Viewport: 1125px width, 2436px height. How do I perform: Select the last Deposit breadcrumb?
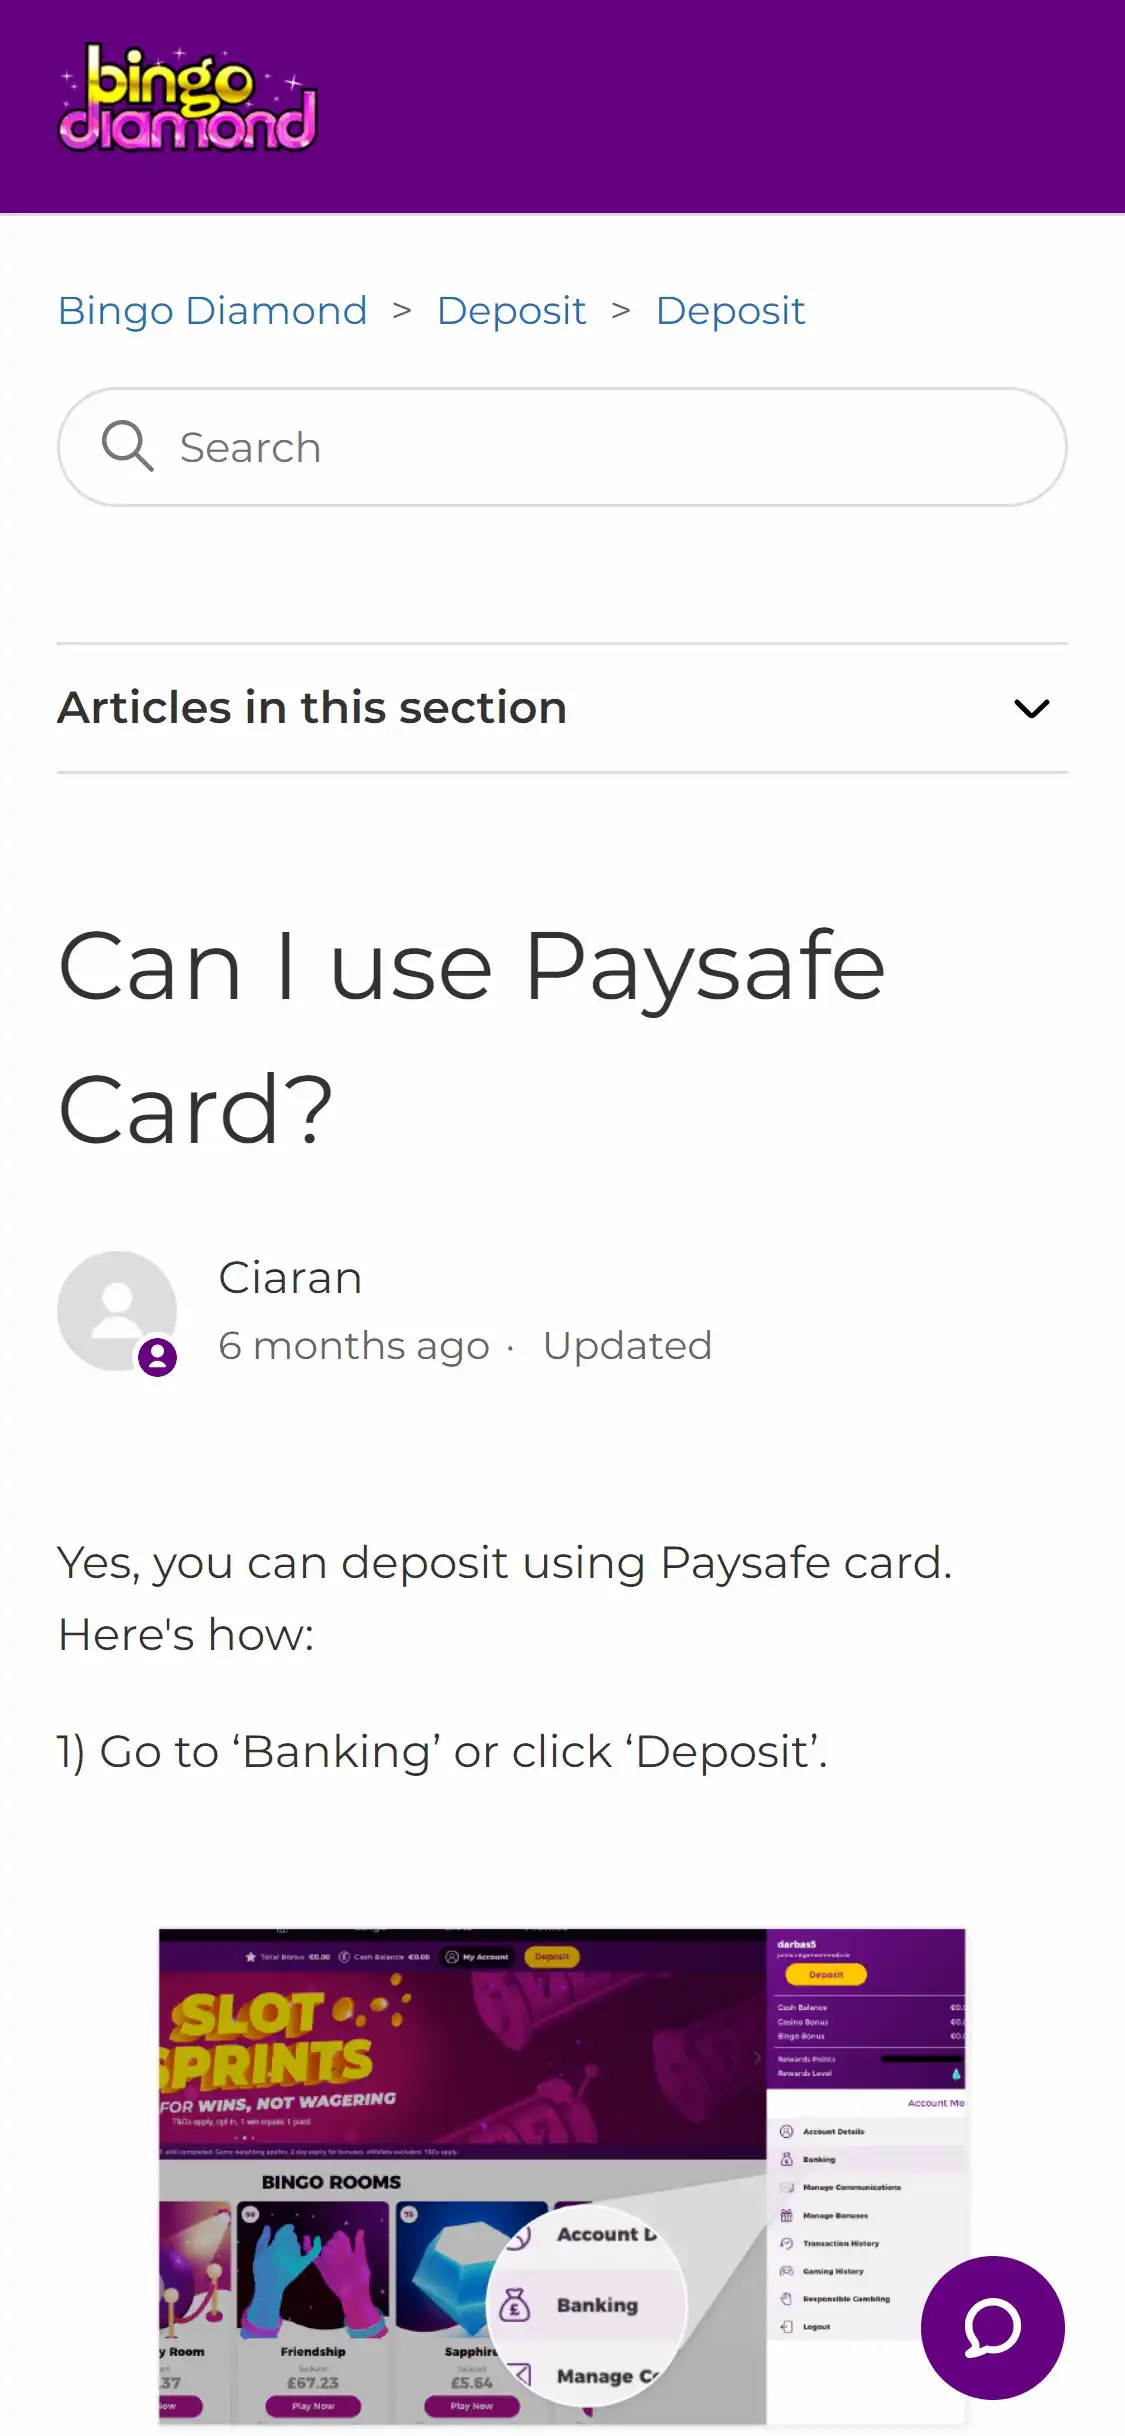point(730,311)
